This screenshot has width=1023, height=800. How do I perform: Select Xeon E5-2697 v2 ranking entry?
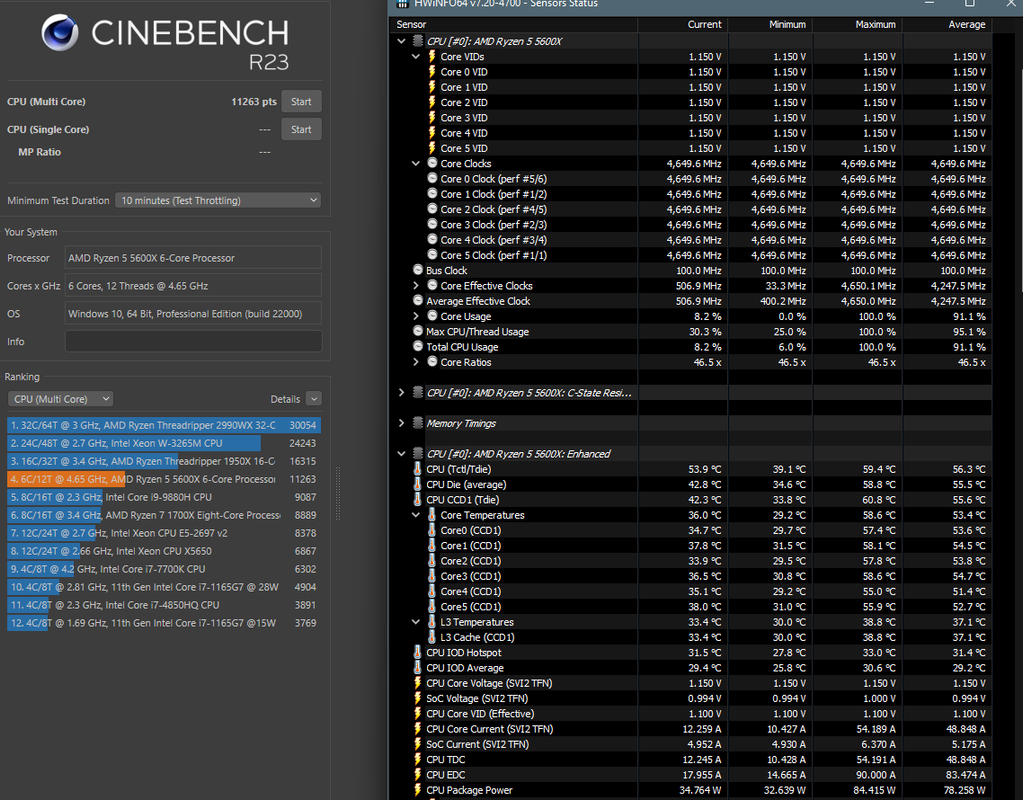[164, 533]
